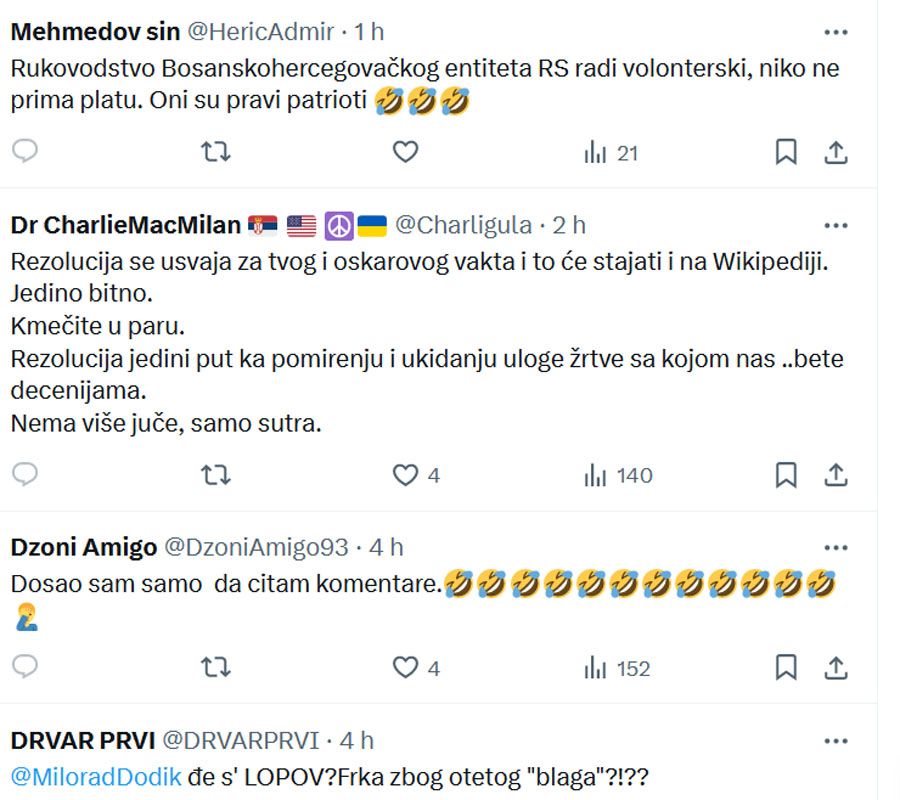Image resolution: width=900 pixels, height=800 pixels.
Task: Reply to Dr CharlieMacMilan's tweet
Action: click(x=25, y=475)
